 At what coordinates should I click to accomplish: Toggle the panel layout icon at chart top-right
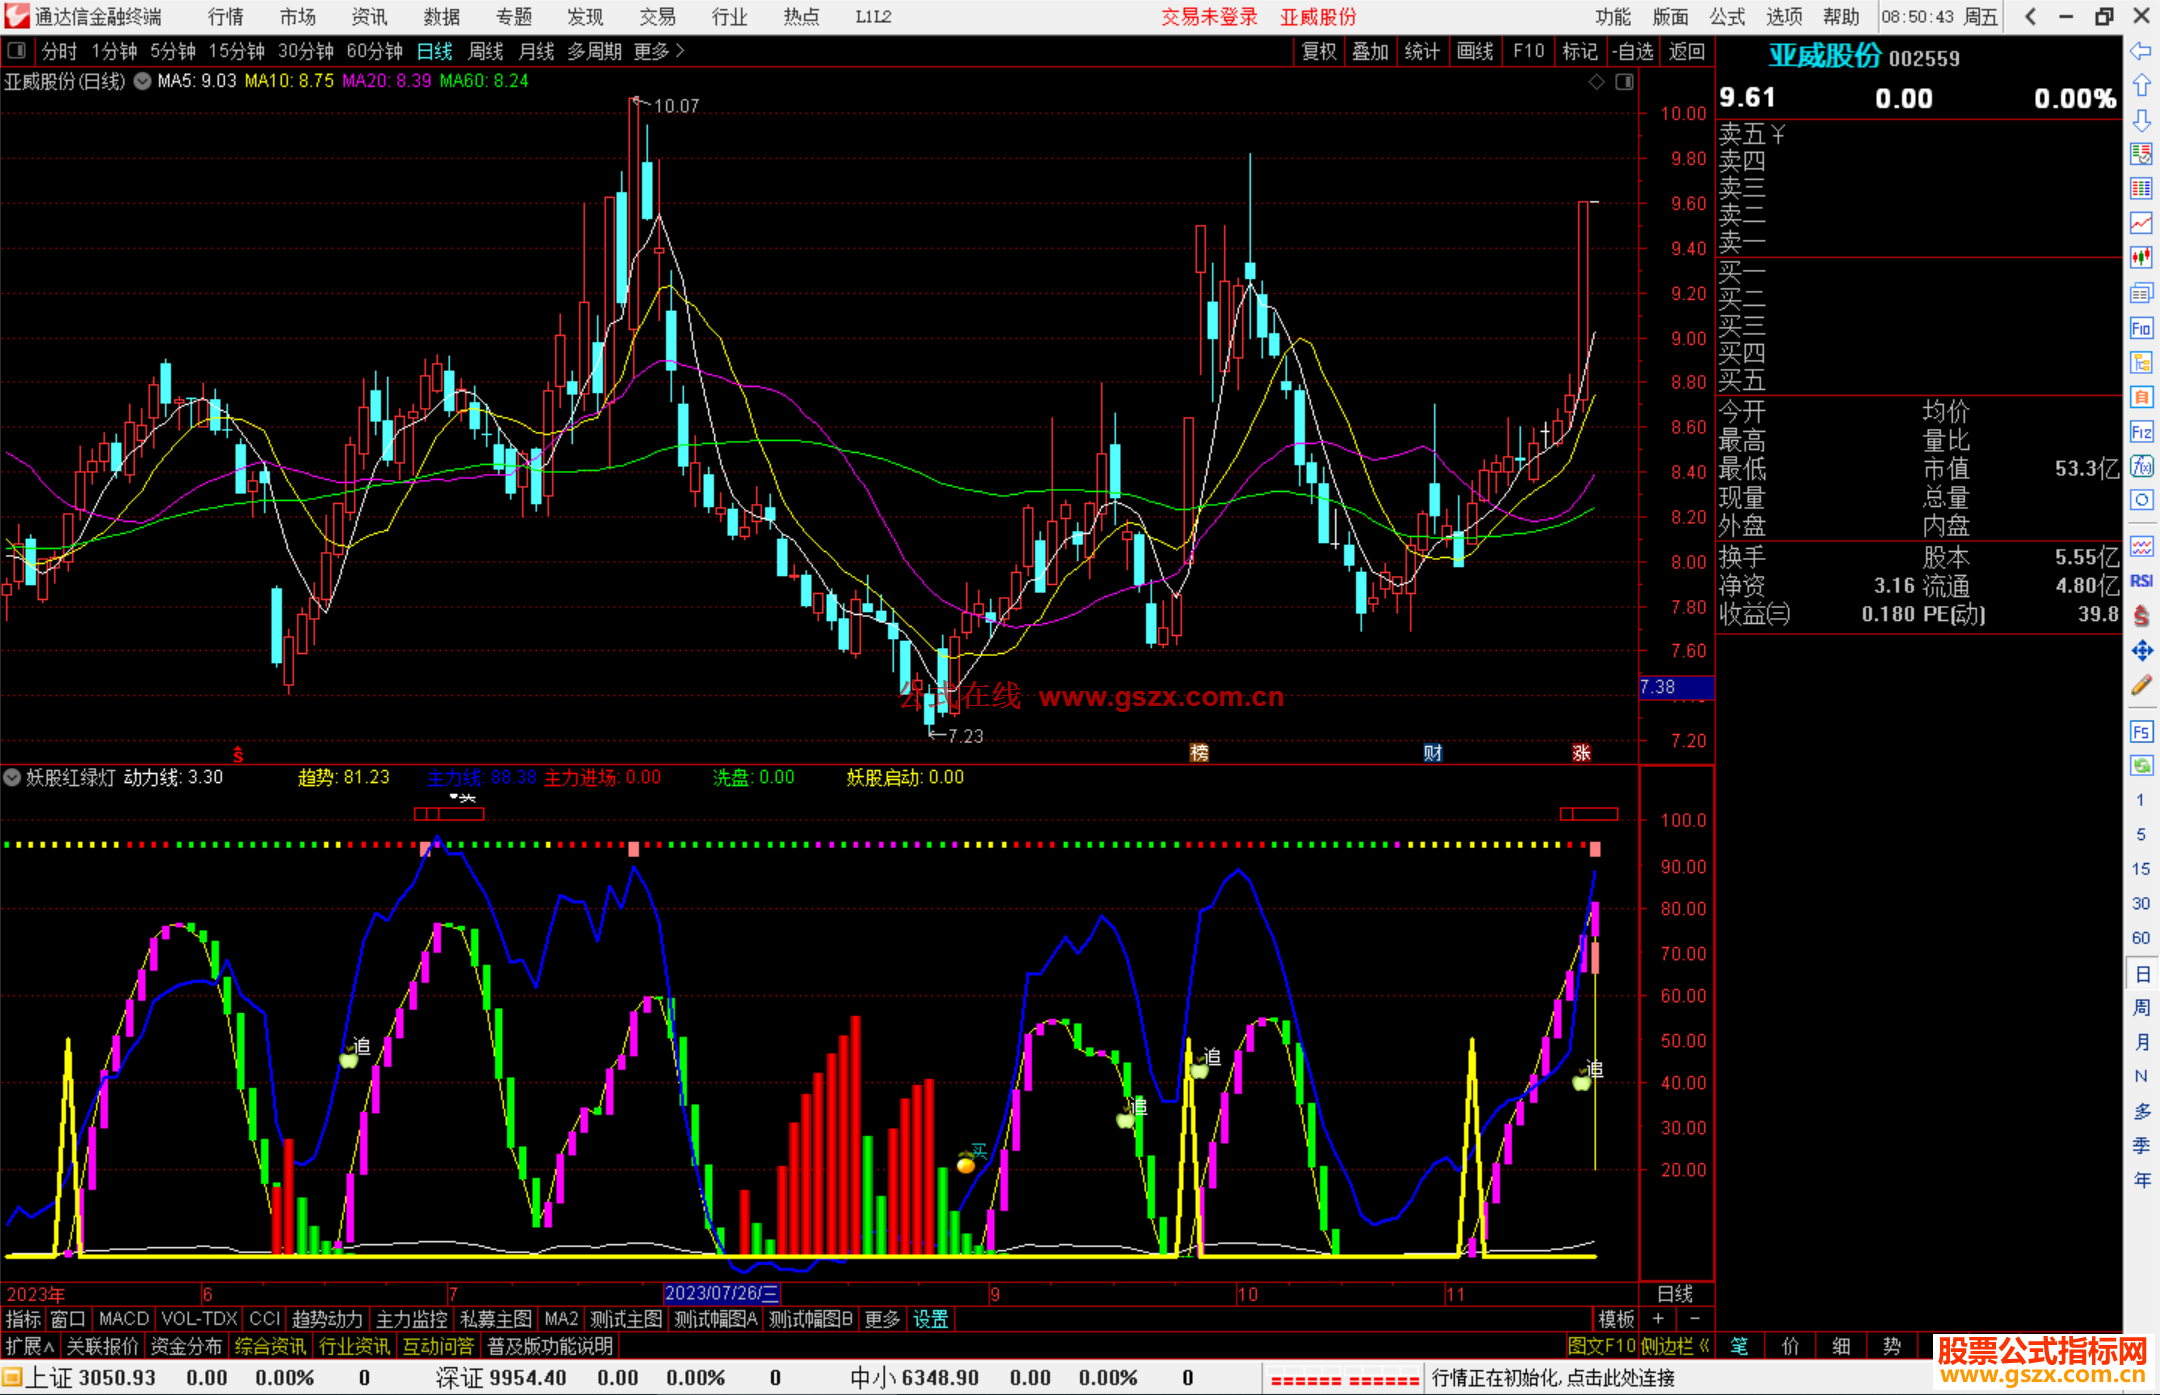[1624, 82]
